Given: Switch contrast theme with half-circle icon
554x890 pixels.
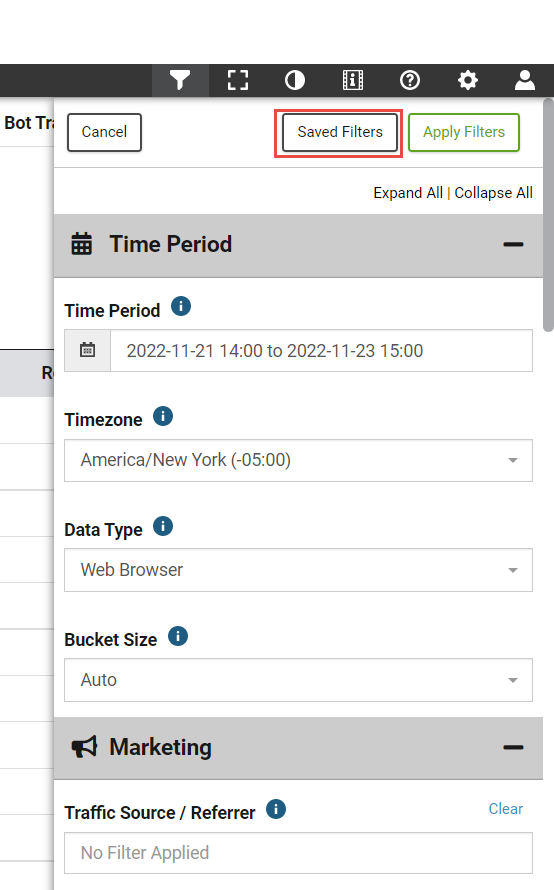Looking at the screenshot, I should coord(295,80).
